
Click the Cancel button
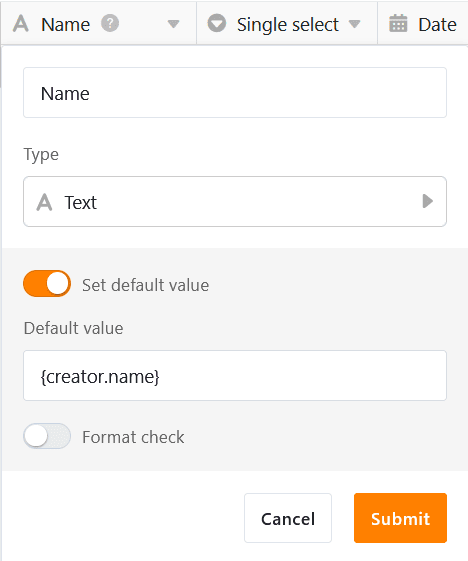click(x=288, y=518)
